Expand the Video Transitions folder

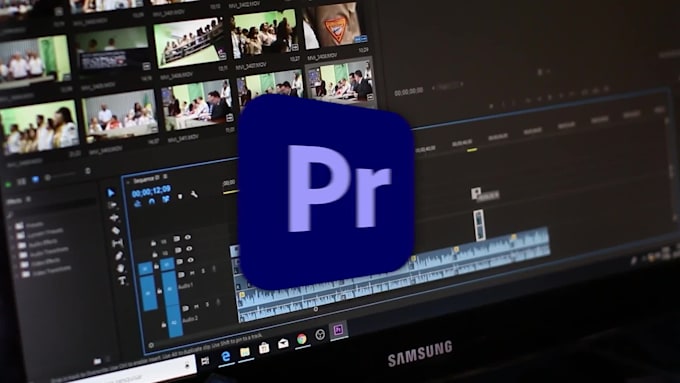tap(17, 275)
